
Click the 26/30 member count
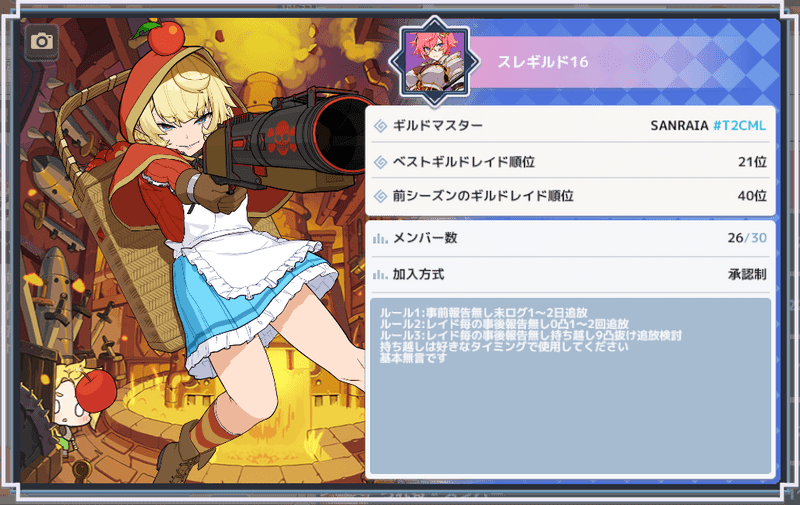click(x=747, y=238)
